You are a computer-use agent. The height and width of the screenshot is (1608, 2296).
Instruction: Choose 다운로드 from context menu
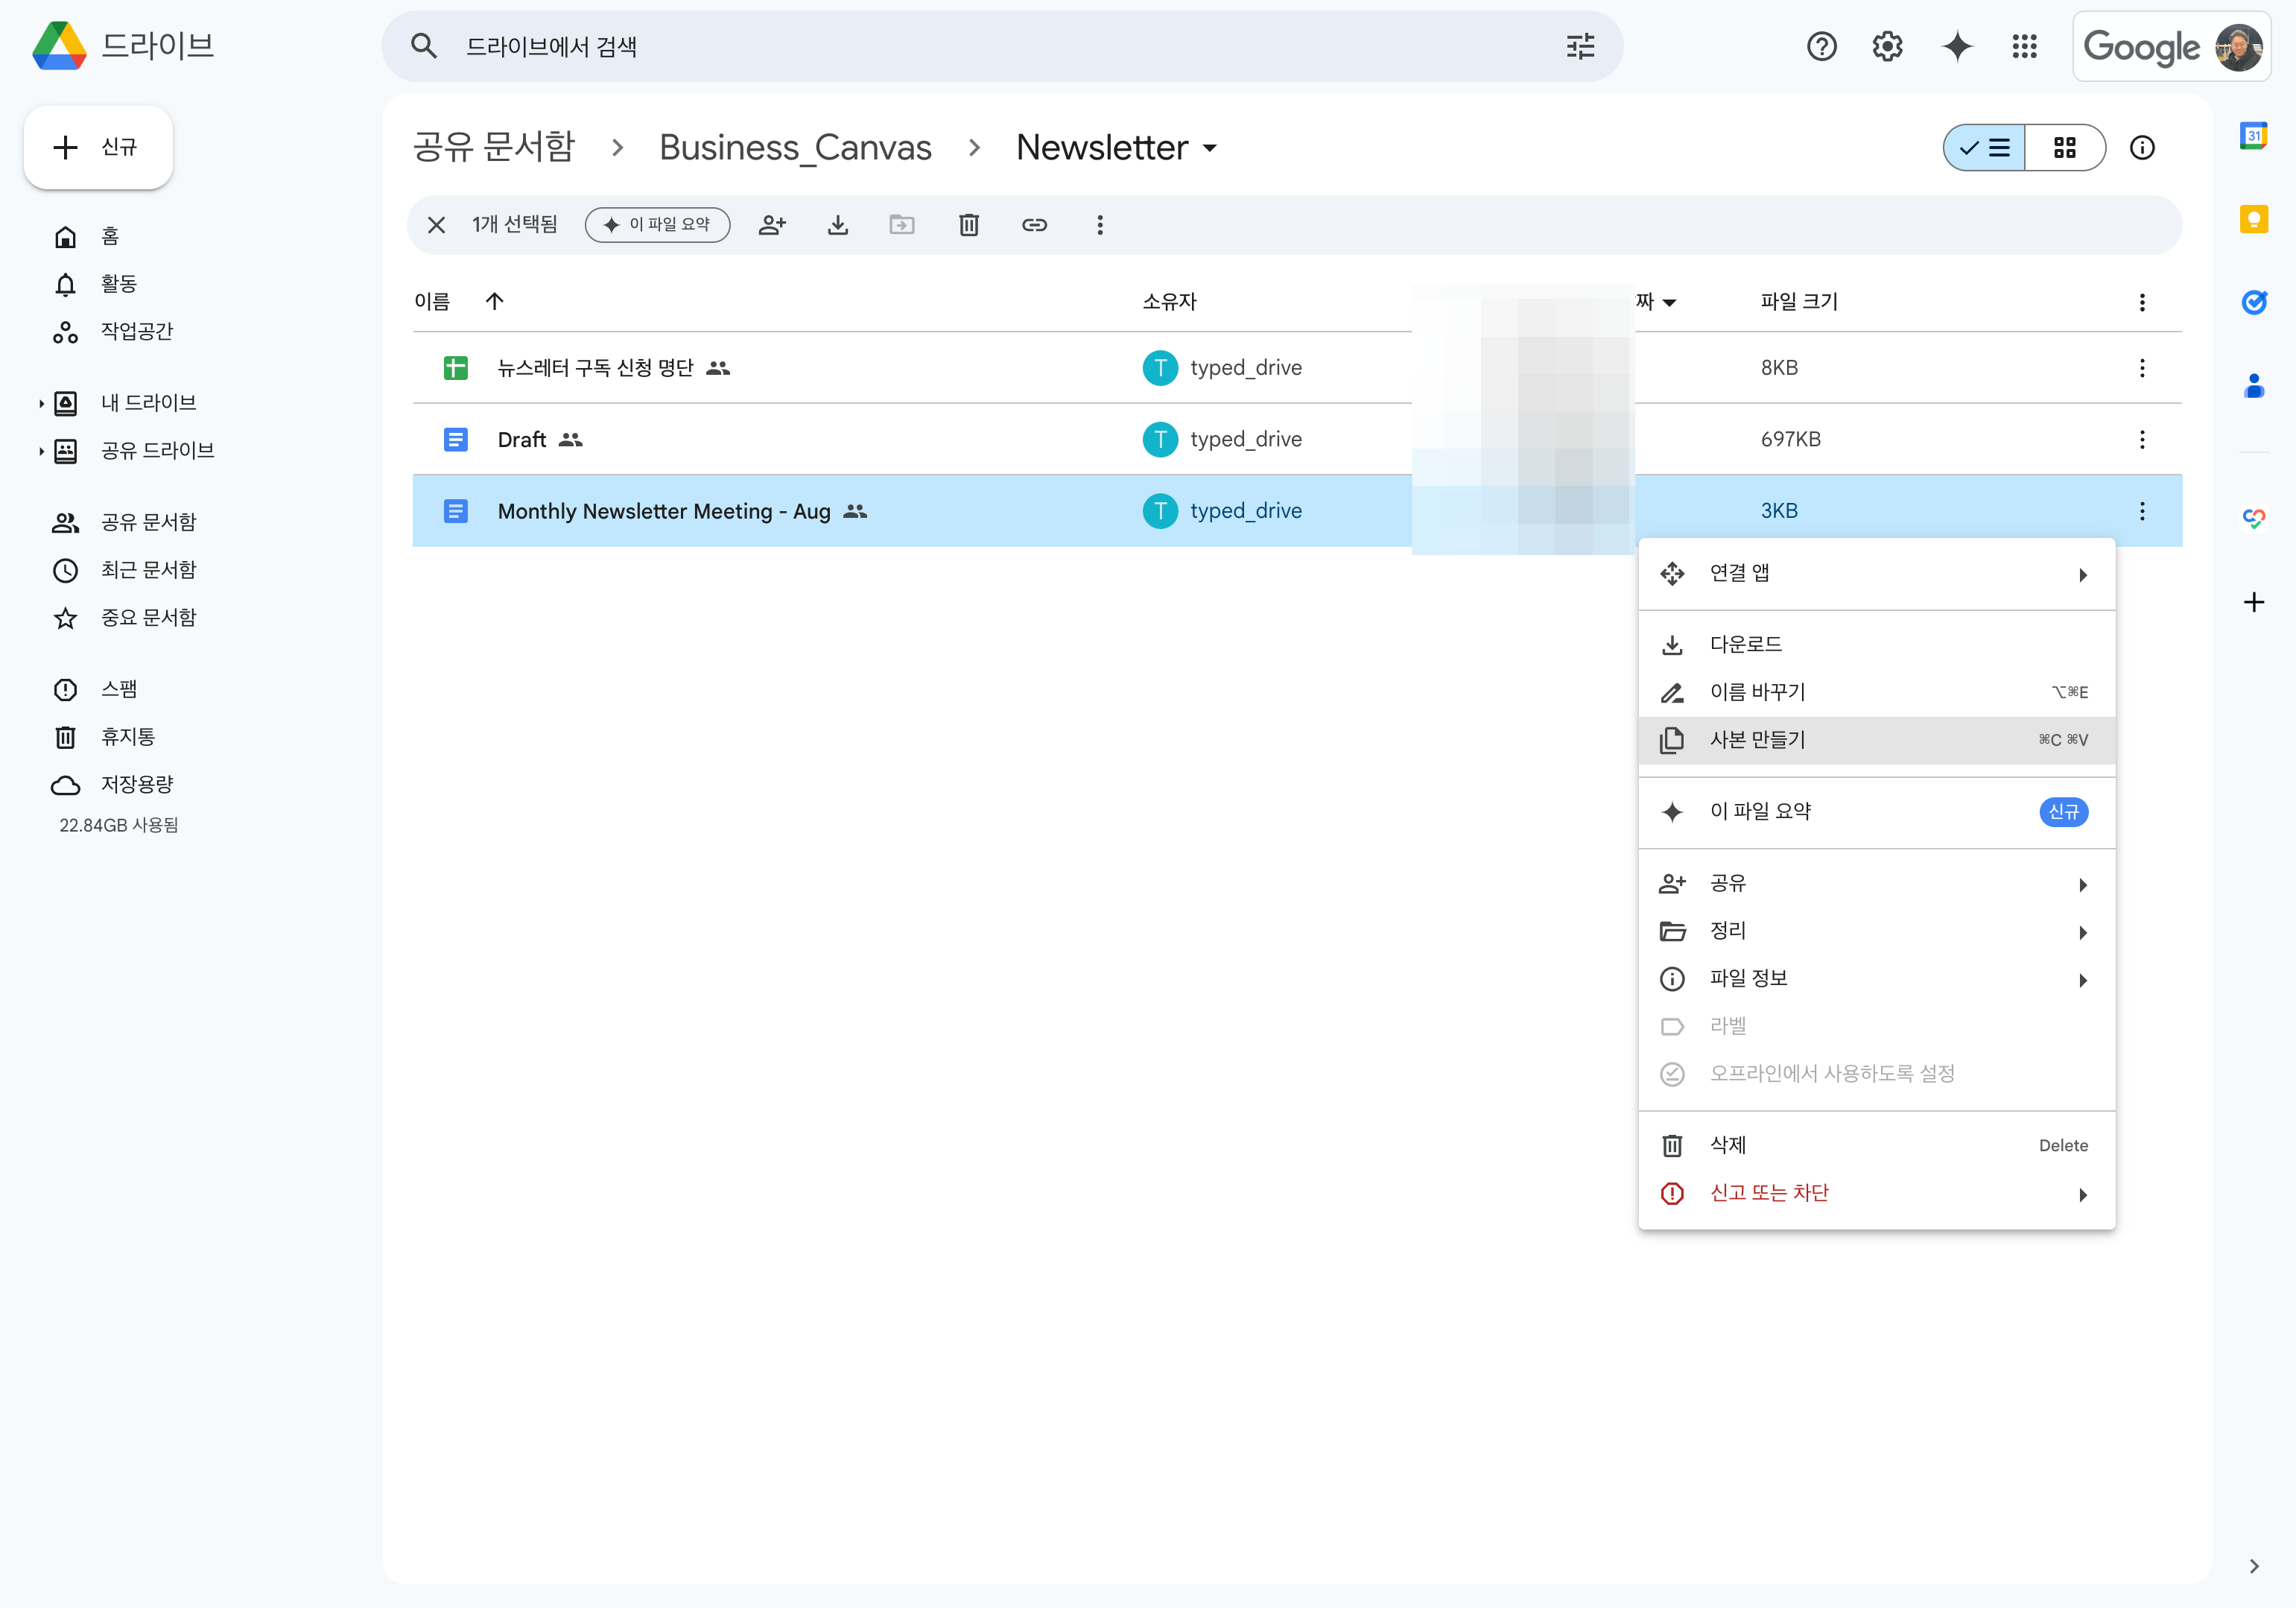(1876, 645)
